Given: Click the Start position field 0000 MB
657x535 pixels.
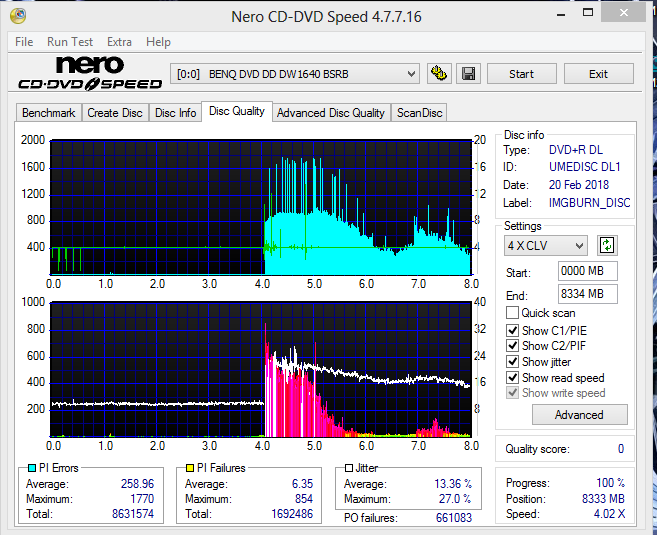Looking at the screenshot, I should click(587, 271).
